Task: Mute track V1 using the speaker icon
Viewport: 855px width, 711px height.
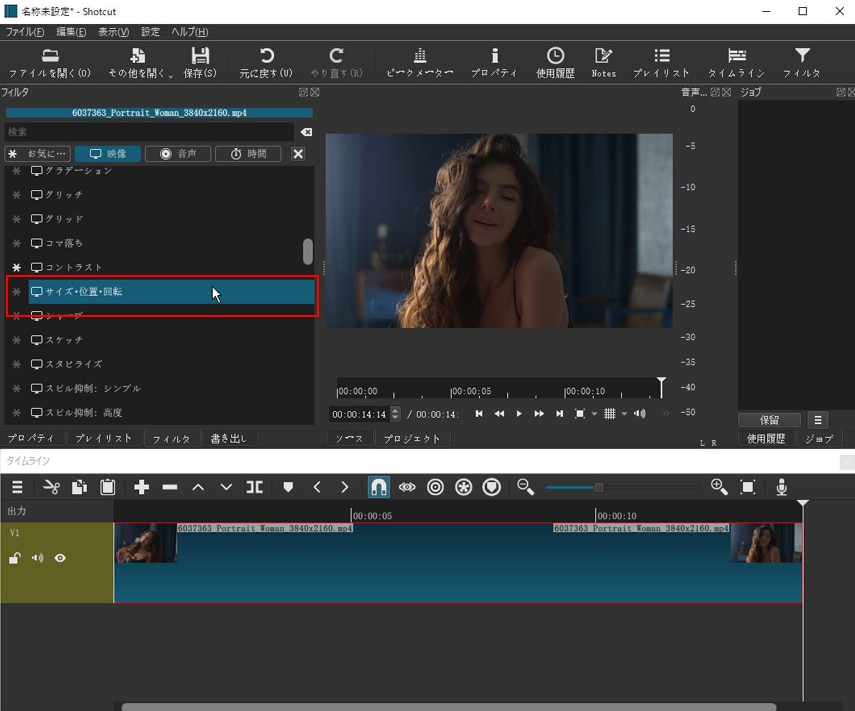Action: tap(37, 558)
